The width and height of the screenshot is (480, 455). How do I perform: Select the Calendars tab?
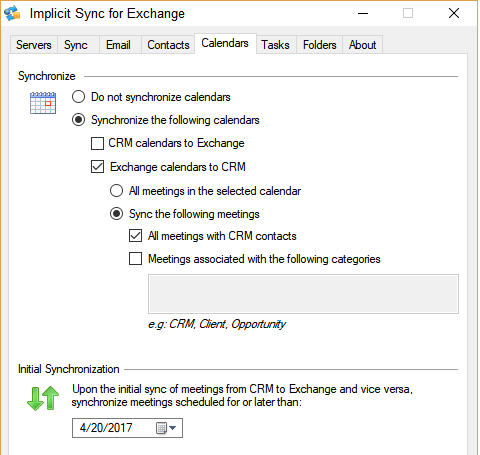click(x=225, y=43)
